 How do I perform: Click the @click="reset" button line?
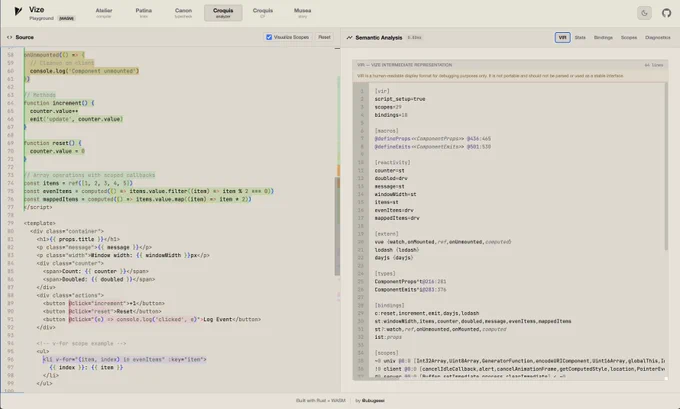(102, 311)
